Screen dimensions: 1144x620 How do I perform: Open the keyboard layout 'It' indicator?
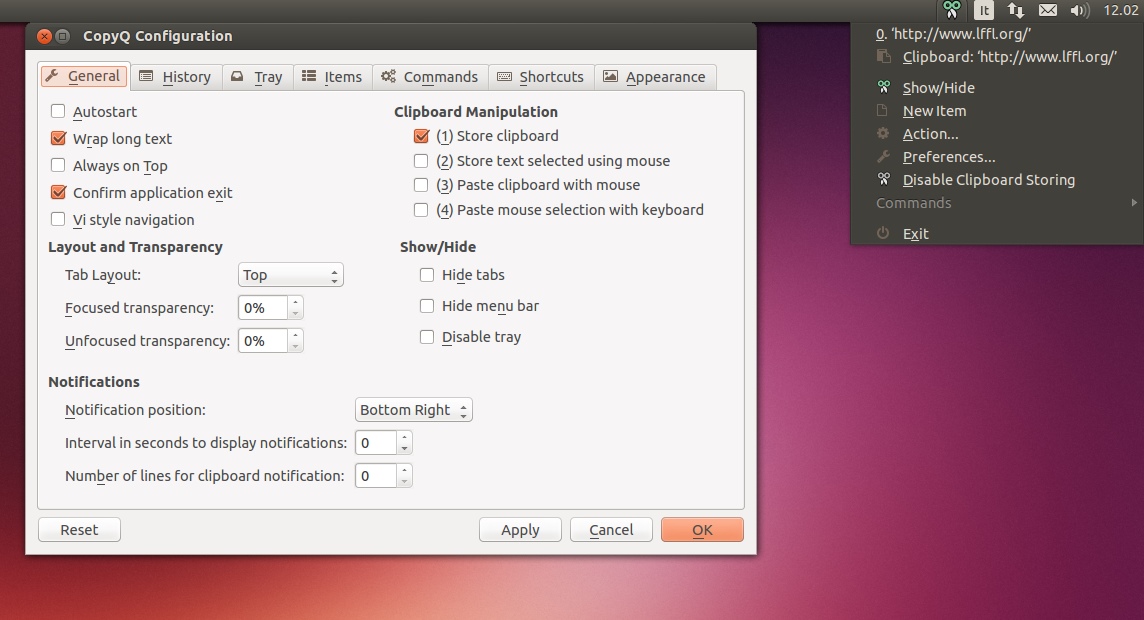(x=984, y=10)
